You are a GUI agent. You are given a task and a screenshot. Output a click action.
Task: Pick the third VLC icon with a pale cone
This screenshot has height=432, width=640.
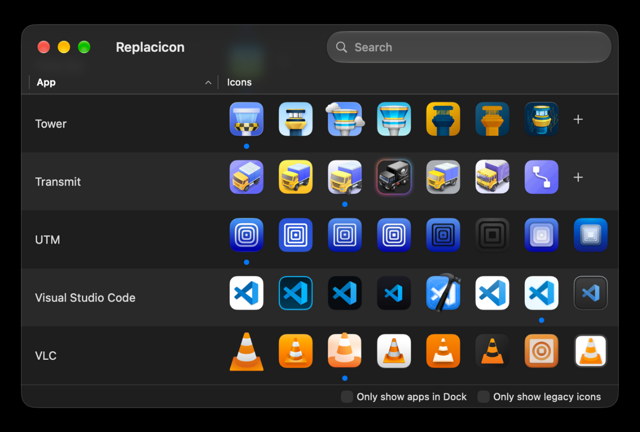pos(345,350)
